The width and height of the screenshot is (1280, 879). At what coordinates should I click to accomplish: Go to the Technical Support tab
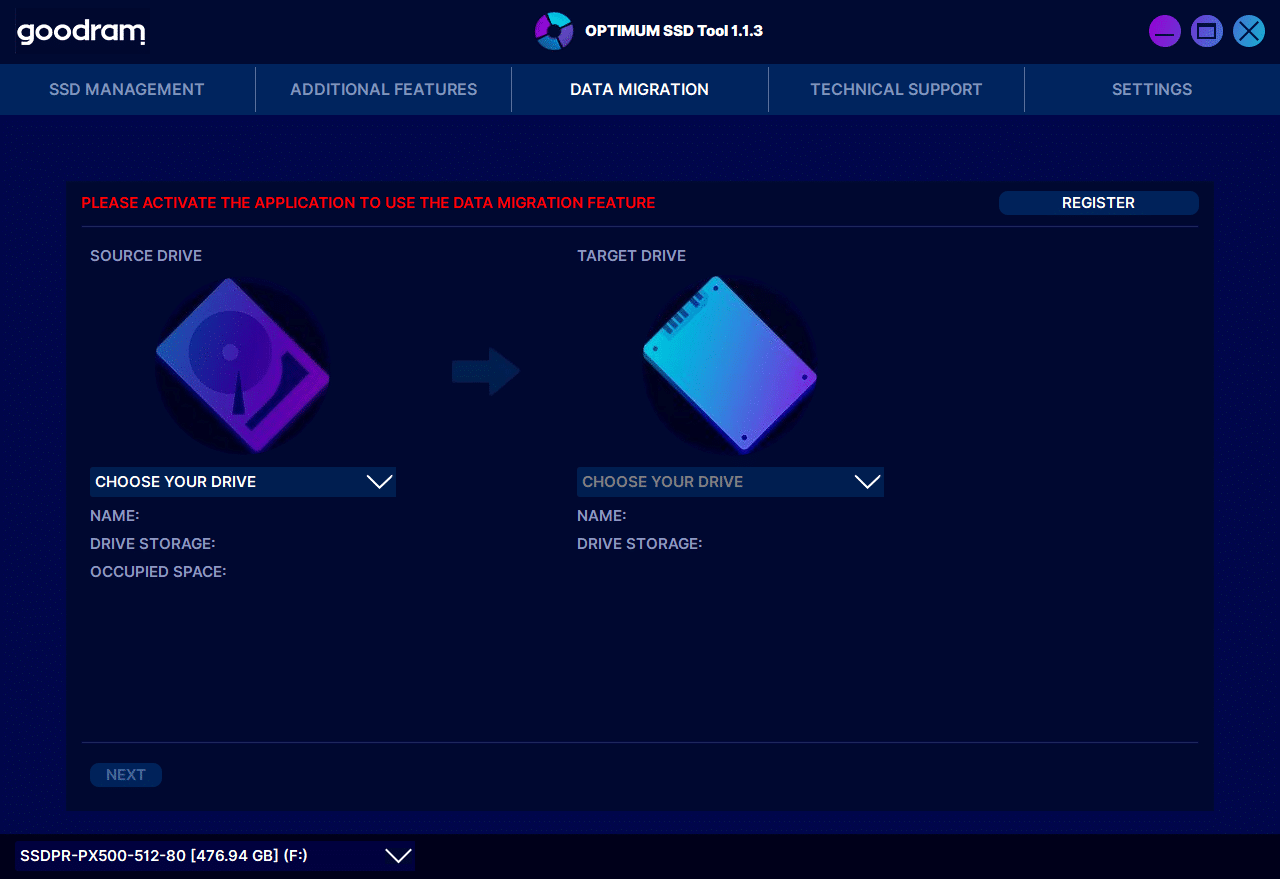[x=896, y=90]
